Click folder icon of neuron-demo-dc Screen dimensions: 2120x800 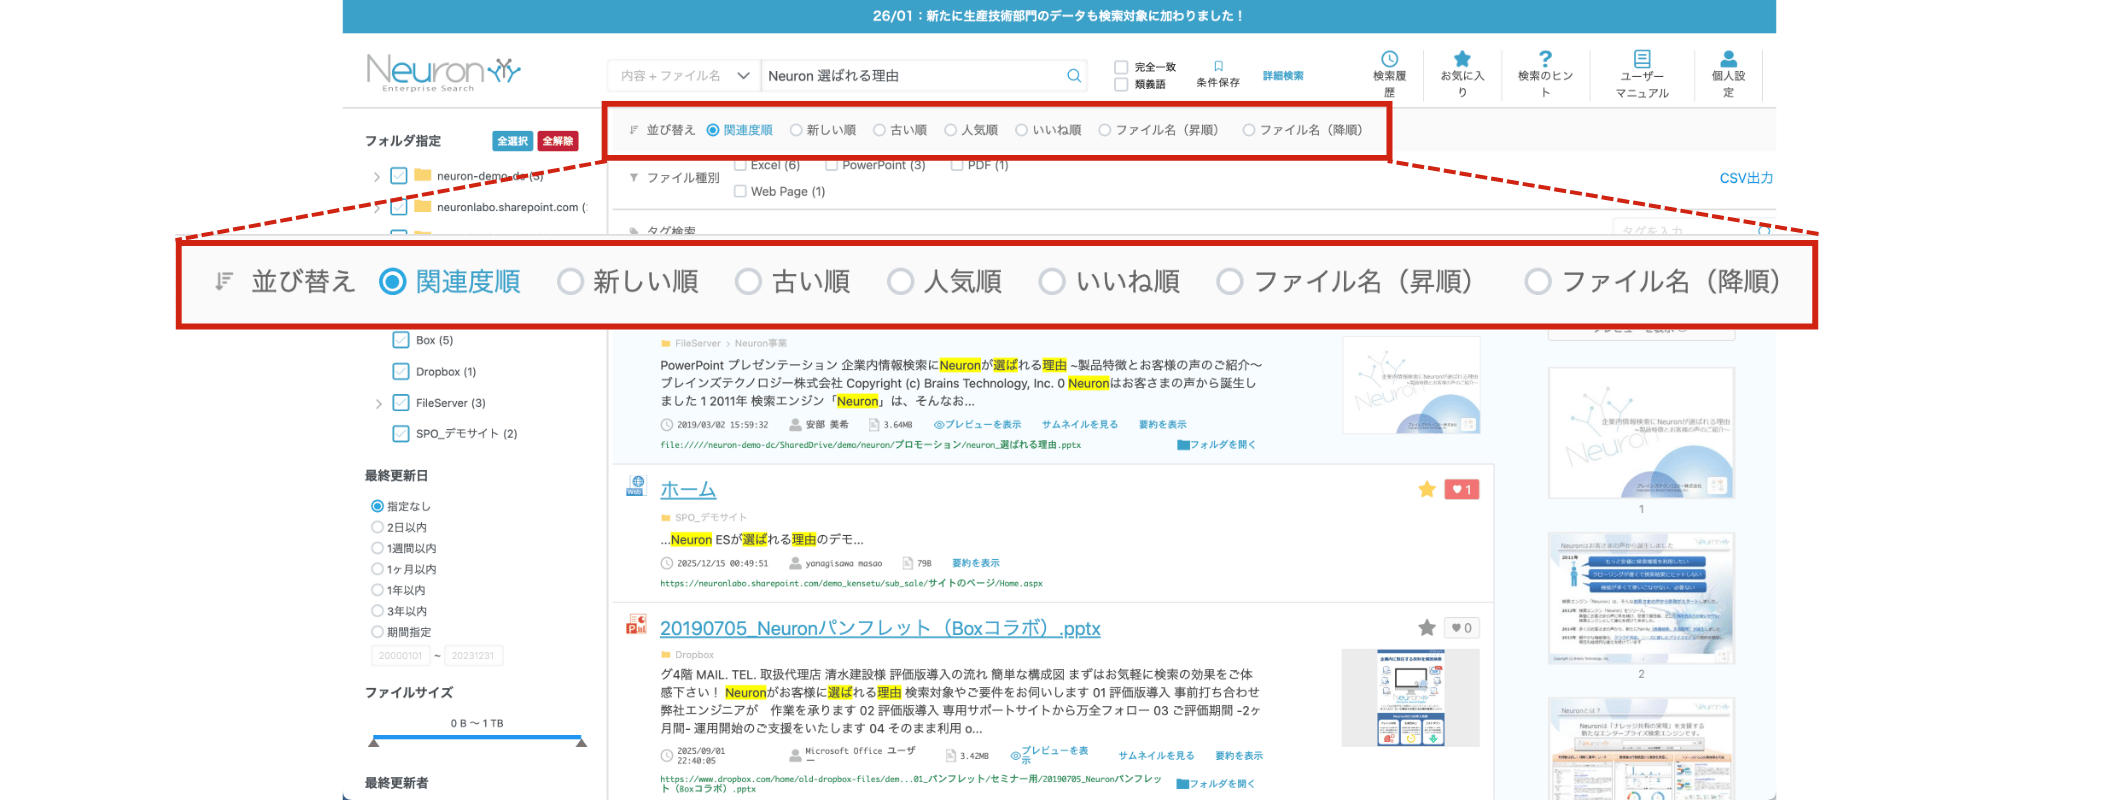[423, 176]
